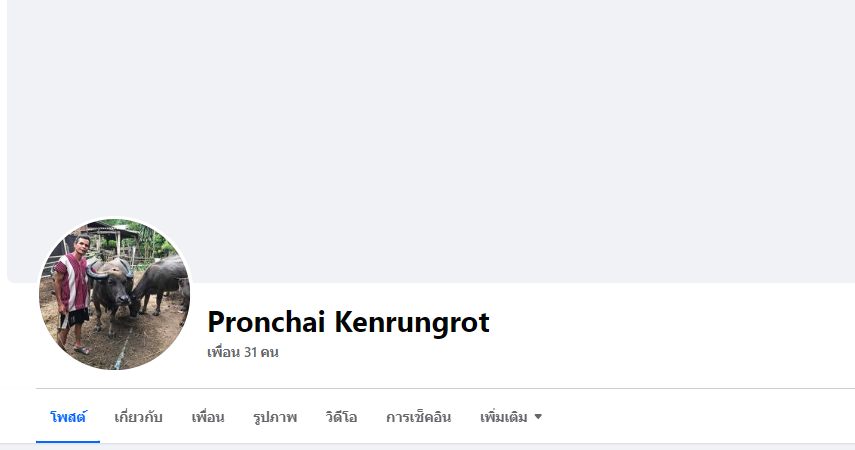Switch to the เกี่ยวกับ tab
This screenshot has height=450, width=855.
139,417
